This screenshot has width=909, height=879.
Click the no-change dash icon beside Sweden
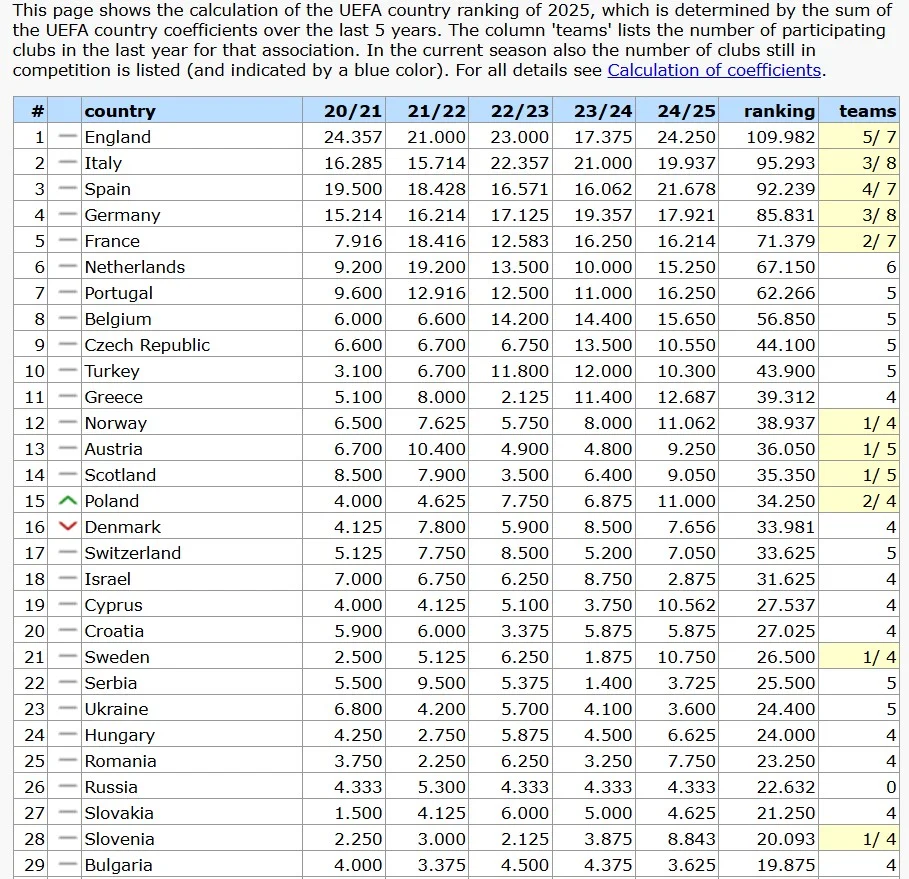[x=67, y=657]
